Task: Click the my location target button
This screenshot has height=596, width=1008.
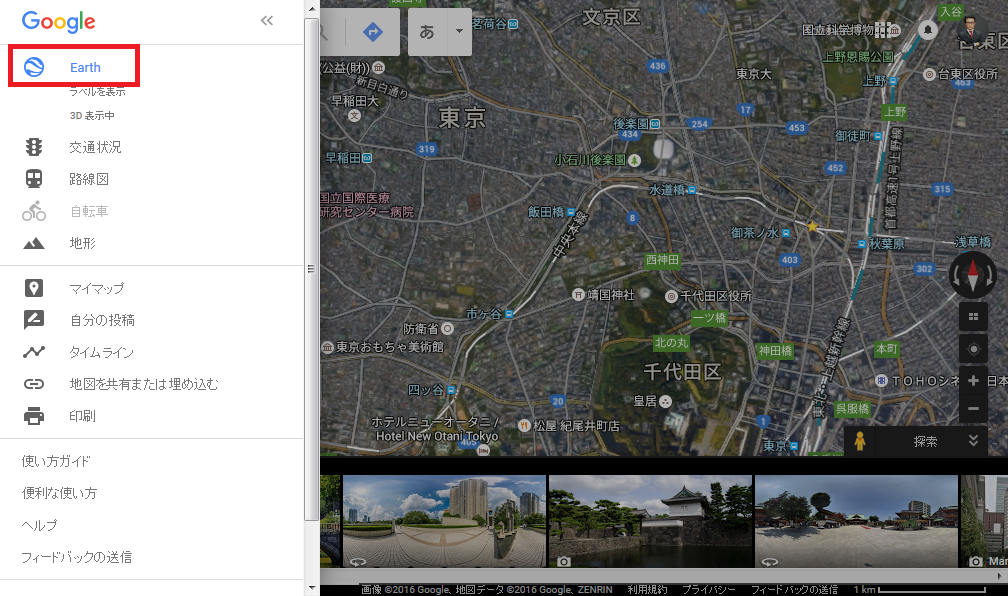Action: coord(973,349)
